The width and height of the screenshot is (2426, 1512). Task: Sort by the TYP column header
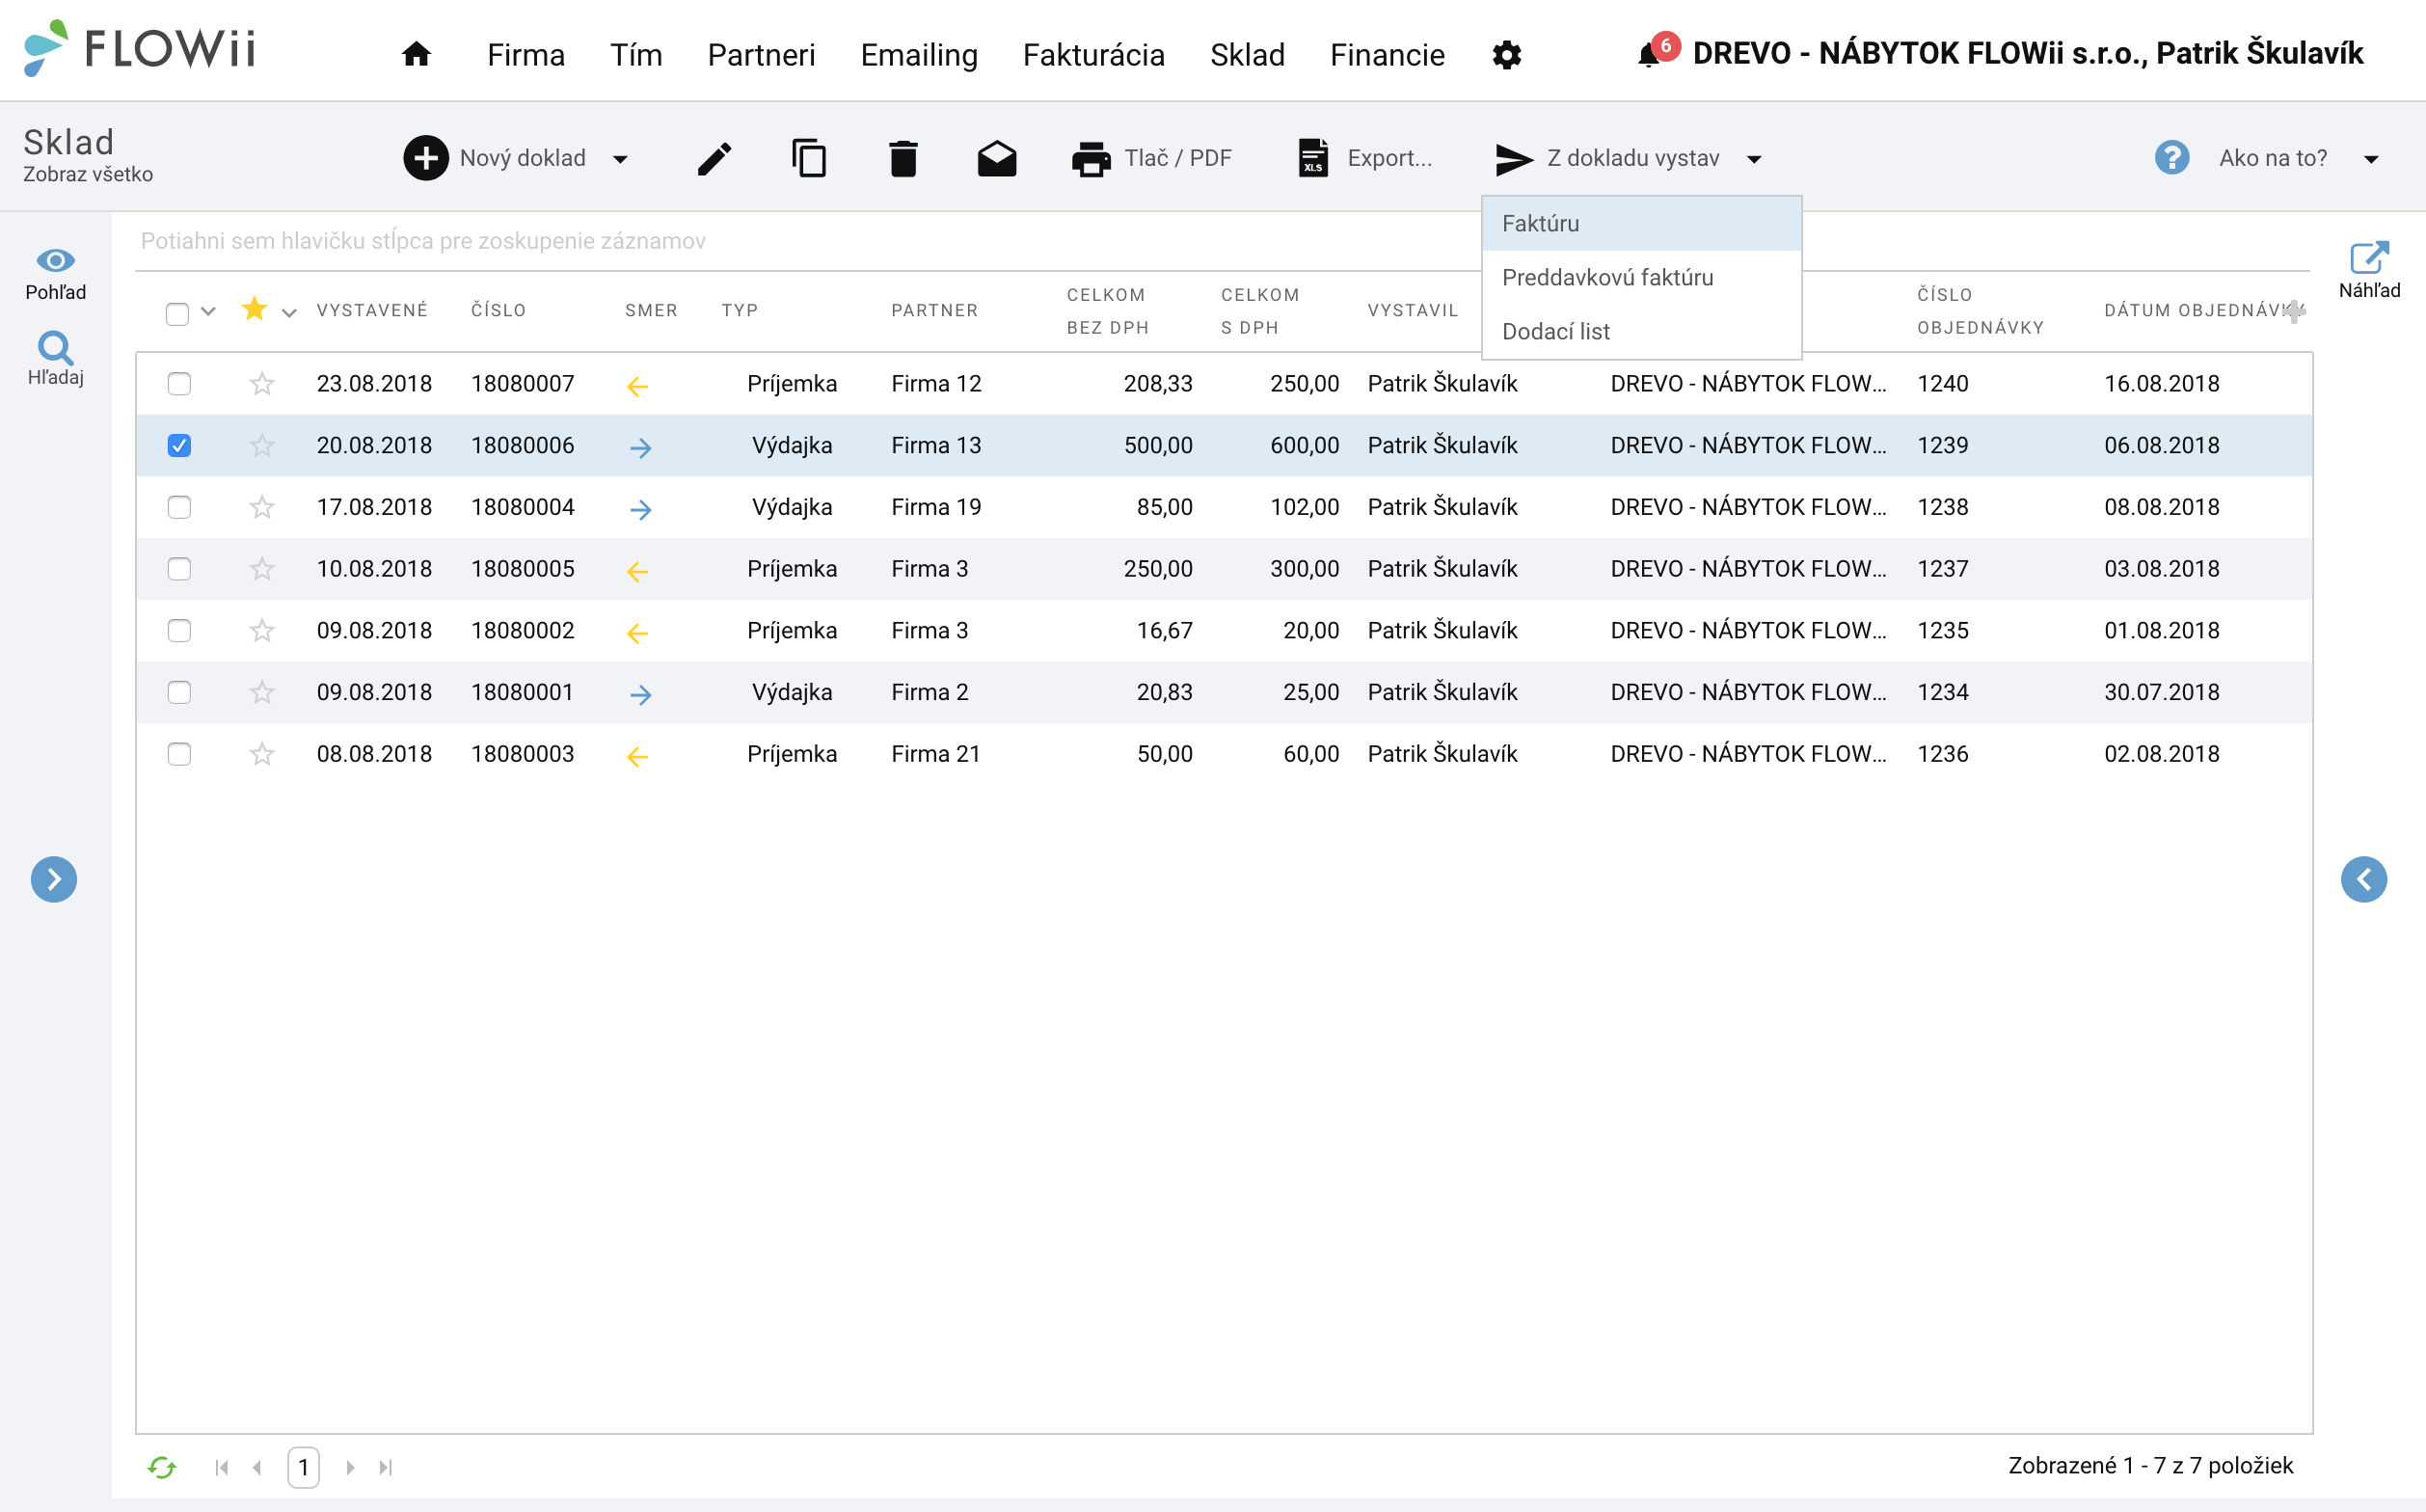click(739, 310)
